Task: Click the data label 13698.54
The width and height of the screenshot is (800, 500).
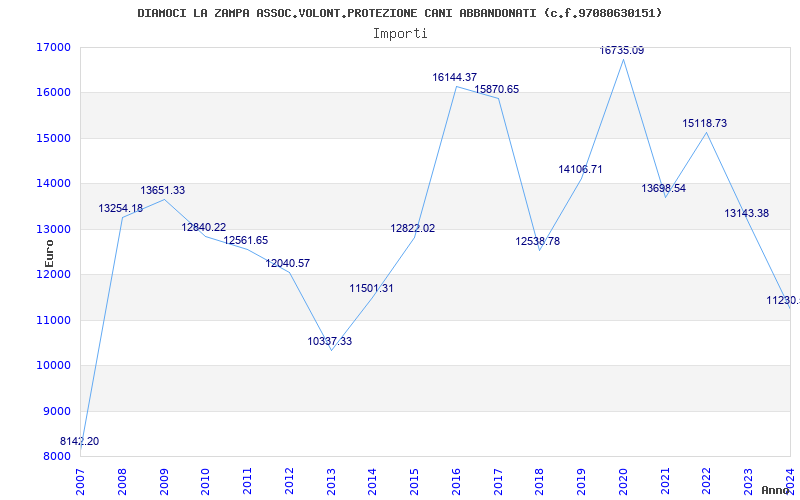Action: (x=663, y=188)
